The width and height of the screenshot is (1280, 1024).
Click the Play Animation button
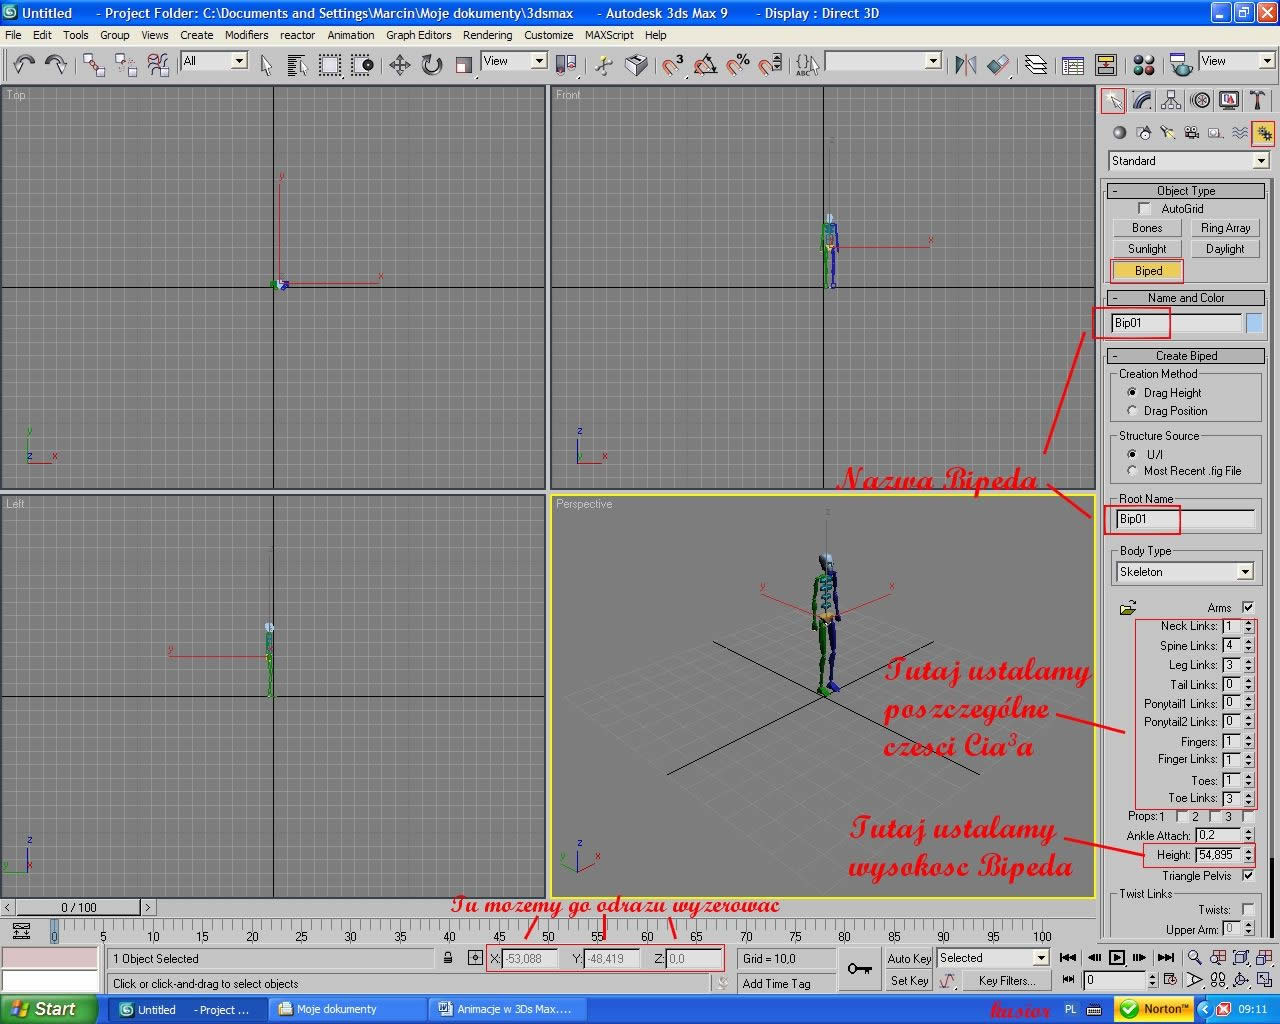(1117, 958)
